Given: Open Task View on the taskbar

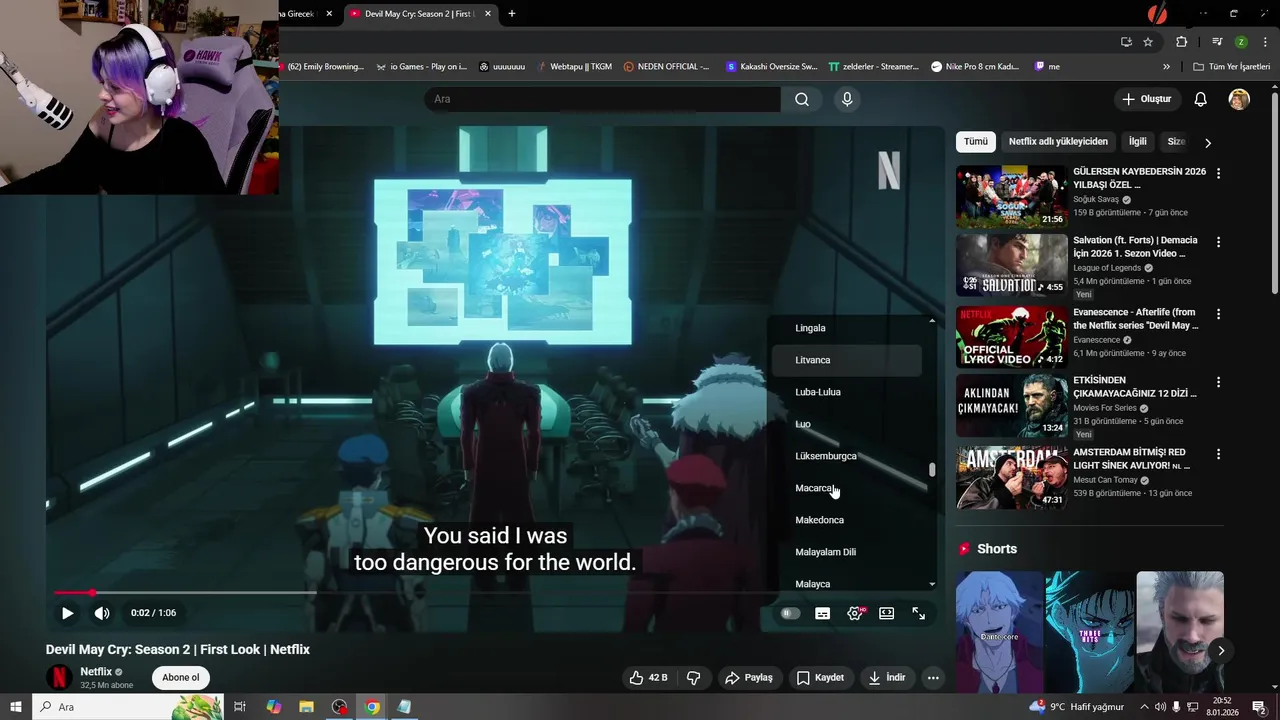Looking at the screenshot, I should (x=240, y=707).
